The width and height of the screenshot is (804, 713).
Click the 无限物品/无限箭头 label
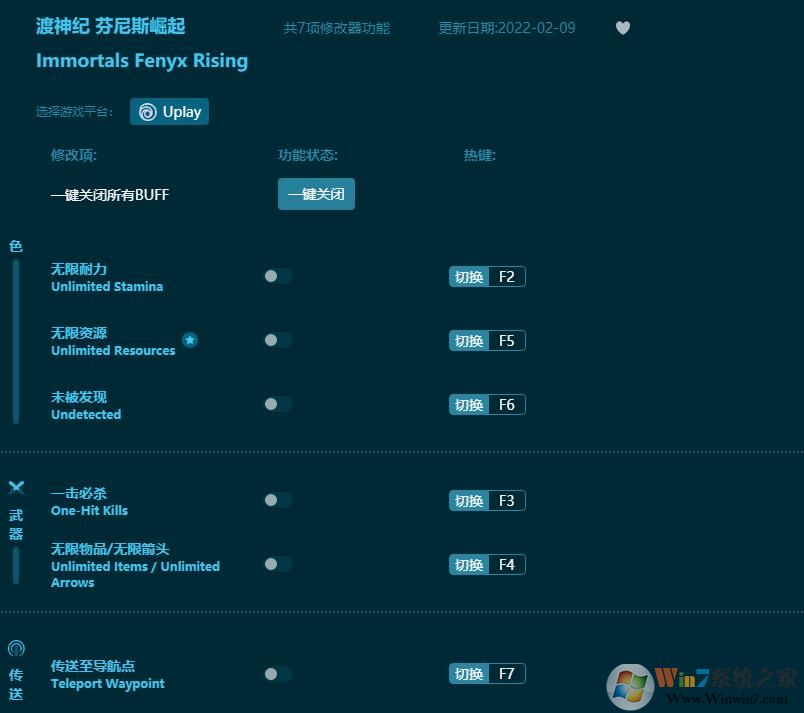(110, 549)
